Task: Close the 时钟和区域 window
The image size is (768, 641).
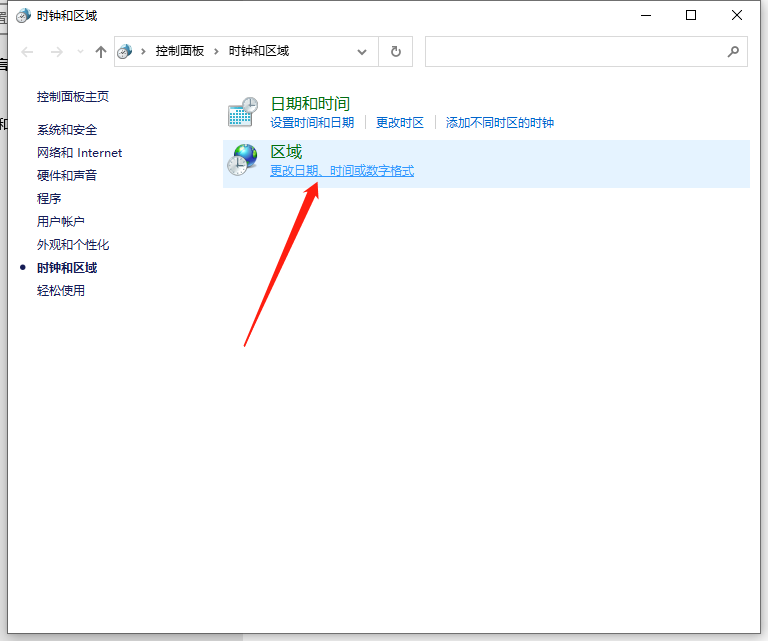Action: point(737,16)
